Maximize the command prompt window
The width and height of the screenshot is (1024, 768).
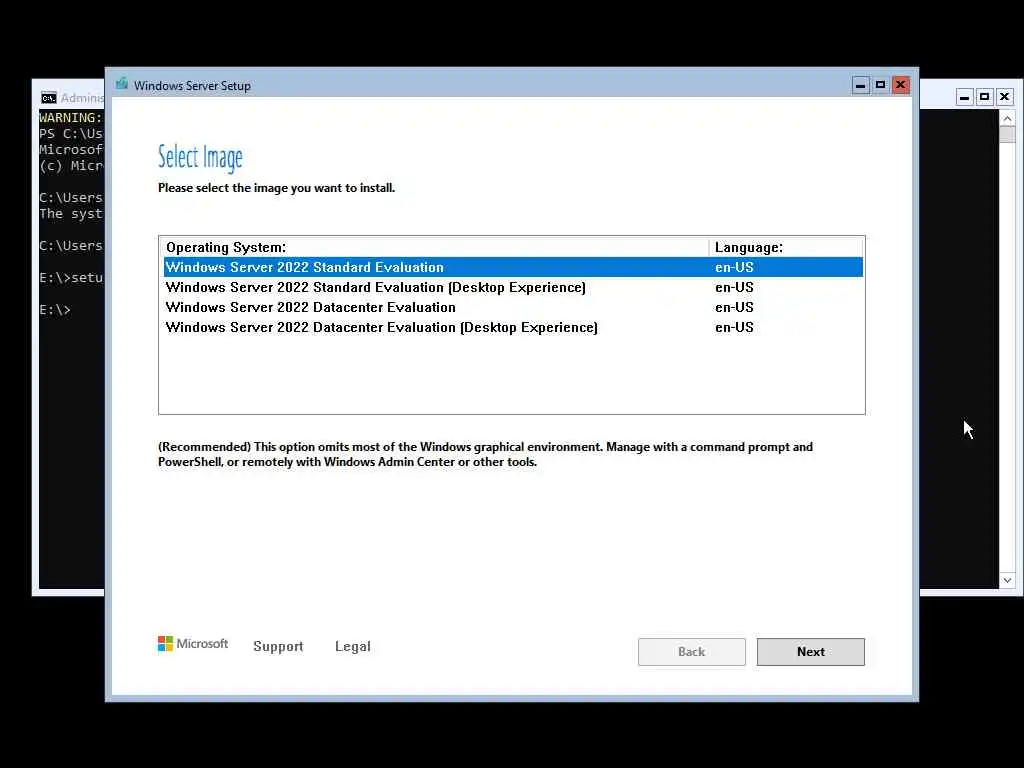984,97
